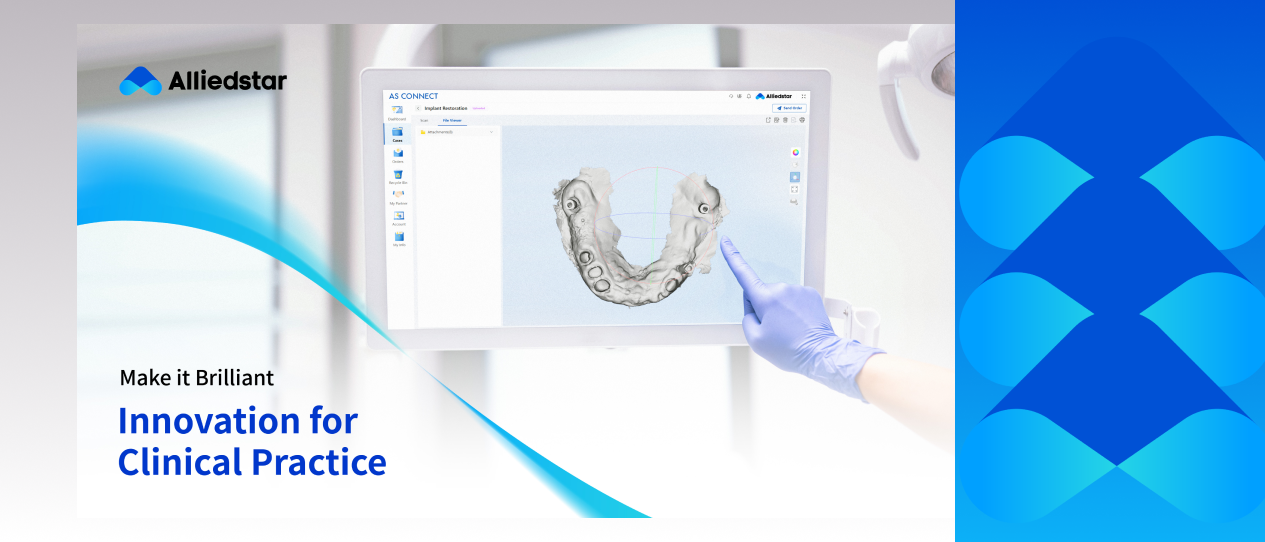Switch to the Scan tab
The image size is (1265, 542).
tap(423, 120)
